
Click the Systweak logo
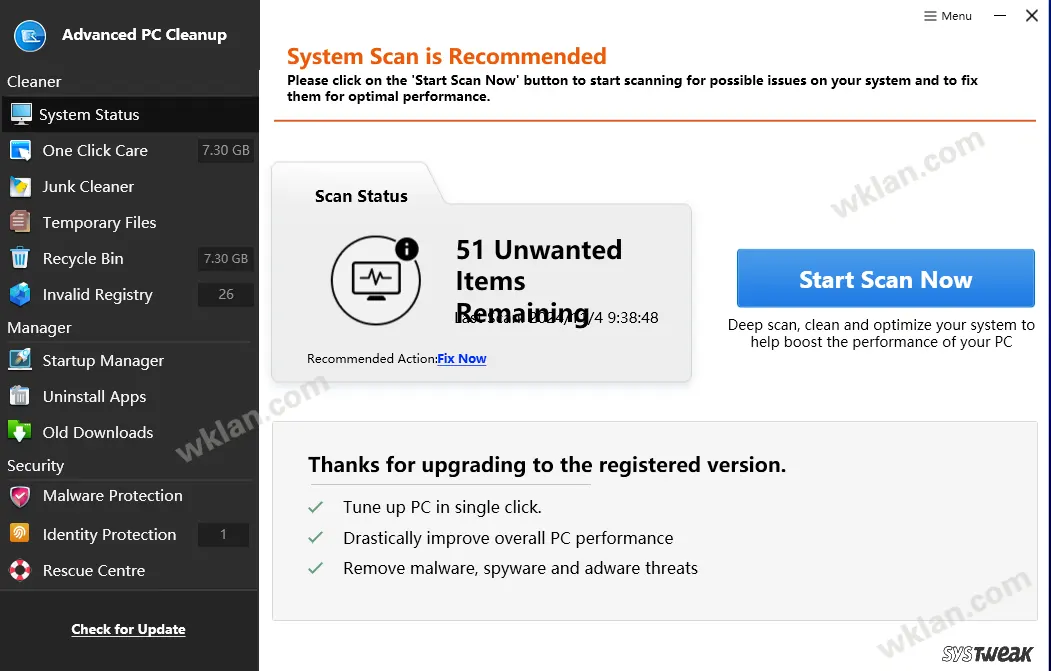coord(987,653)
